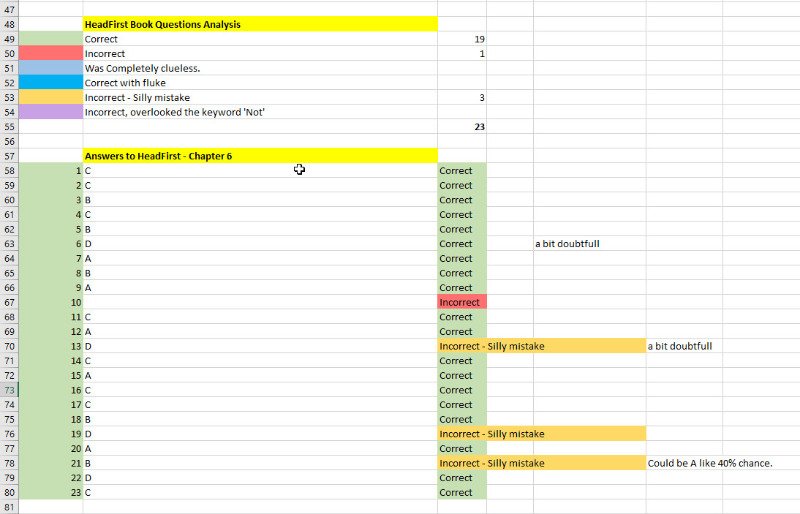
Task: Select the 'Correct' result for question 12
Action: point(462,331)
